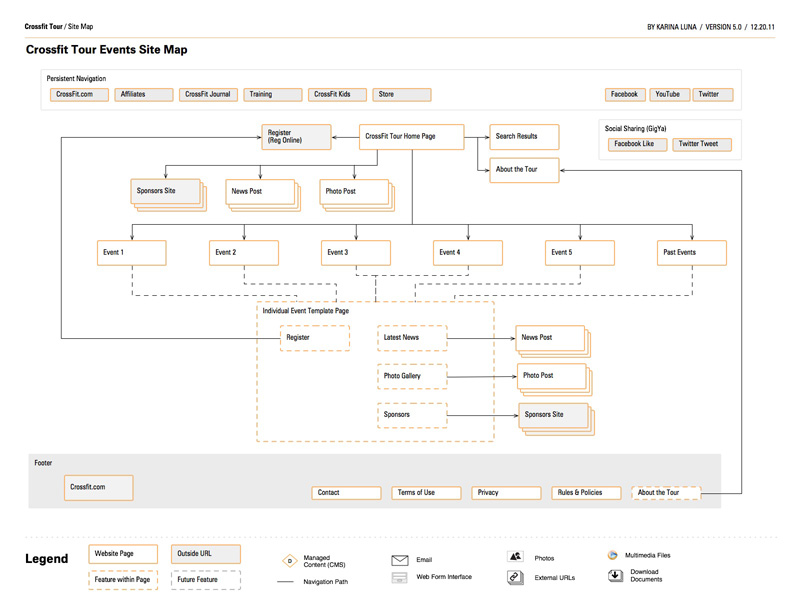Click the "Footer" section label
800x613 pixels.
(x=43, y=463)
